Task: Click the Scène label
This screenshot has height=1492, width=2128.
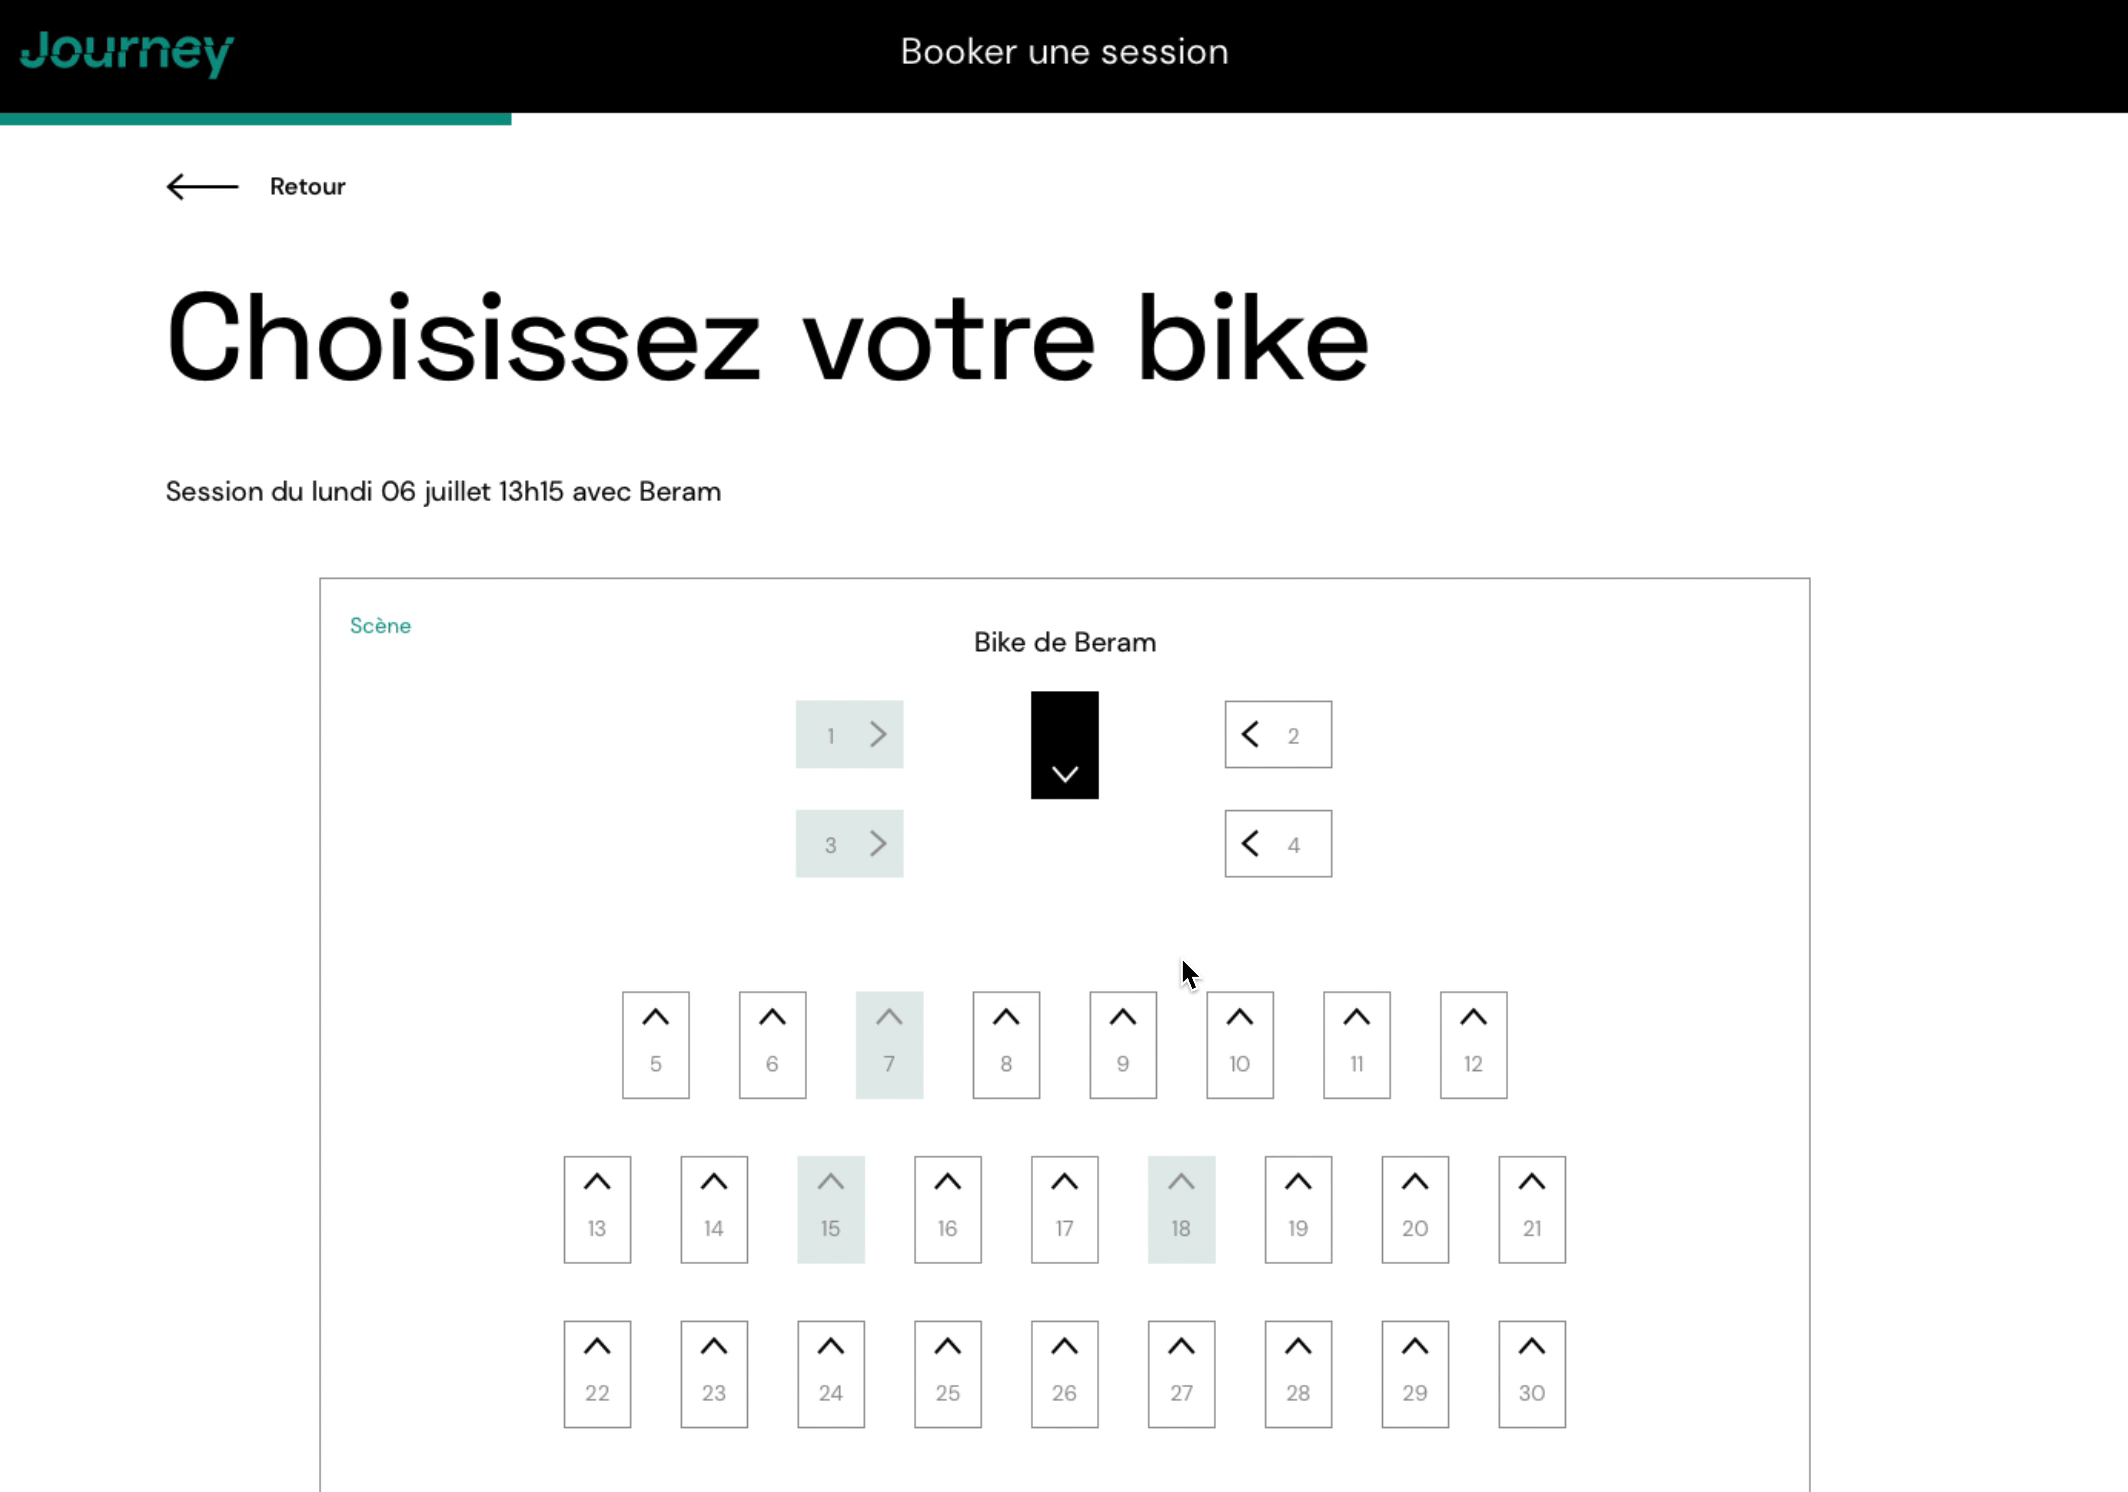Action: [380, 626]
